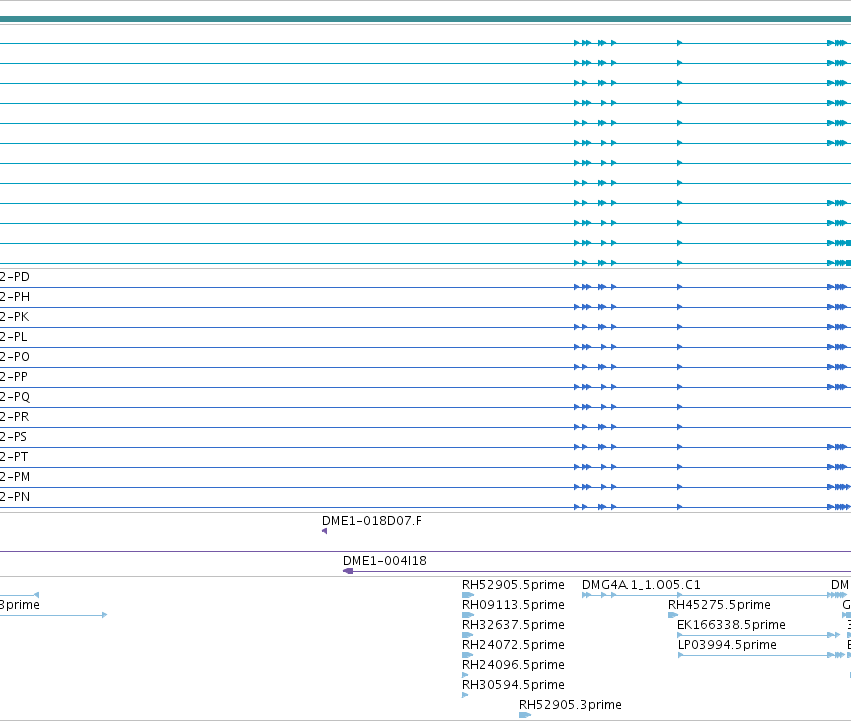Click the 2-PL transcript label
Image resolution: width=851 pixels, height=721 pixels.
point(14,337)
